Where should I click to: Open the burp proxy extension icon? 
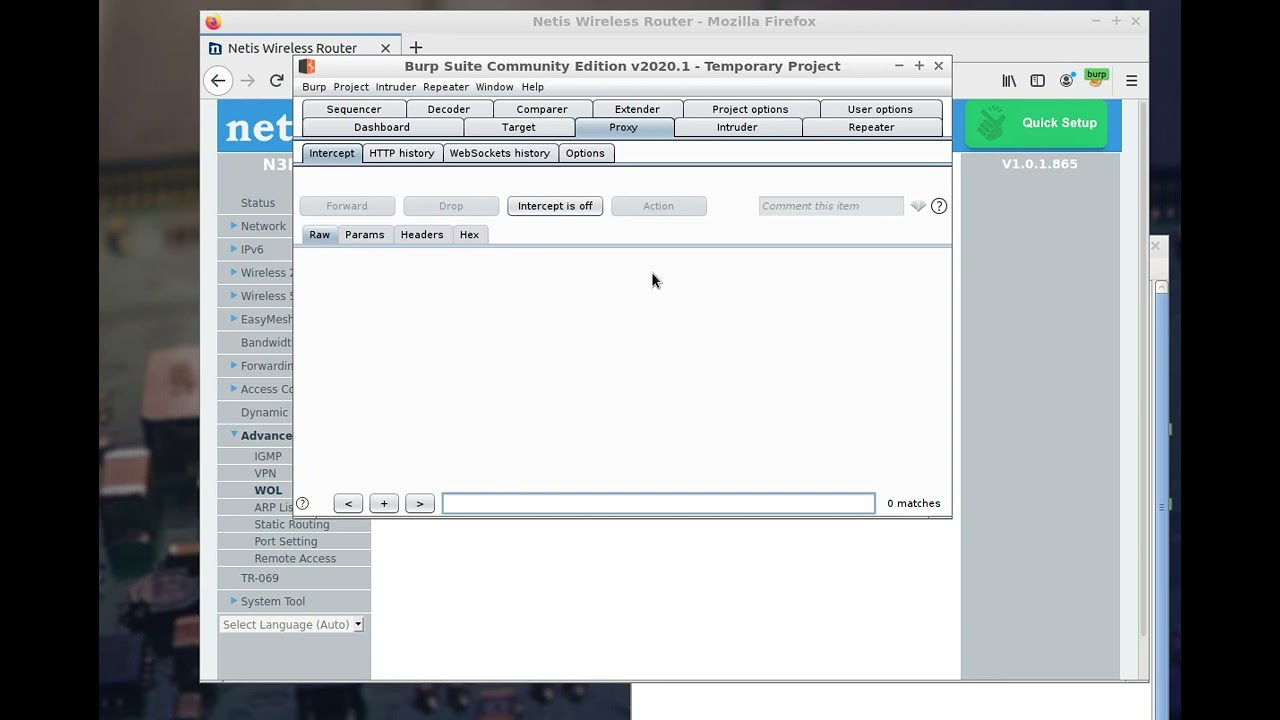coord(1097,78)
